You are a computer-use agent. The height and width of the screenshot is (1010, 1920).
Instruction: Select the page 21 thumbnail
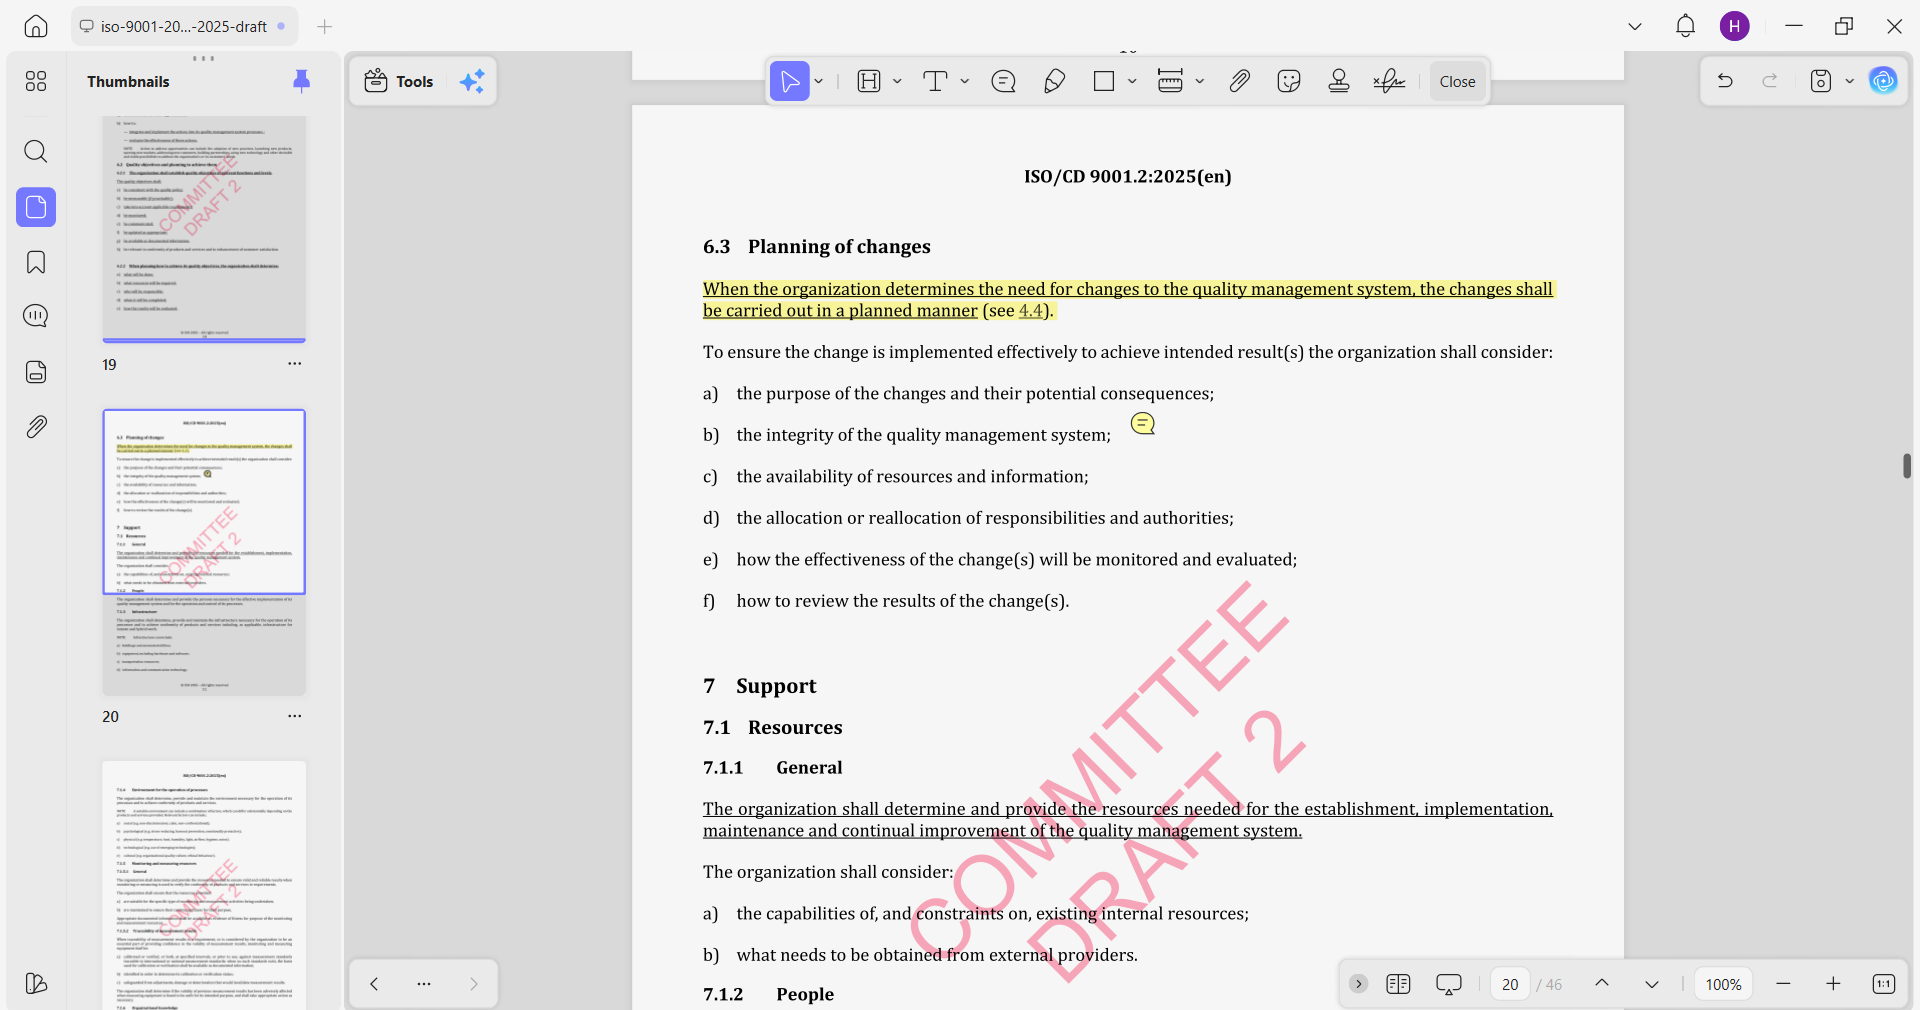pos(204,885)
